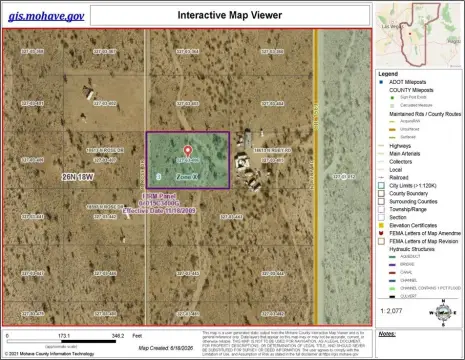Click the red CANAL line swatch

point(392,273)
